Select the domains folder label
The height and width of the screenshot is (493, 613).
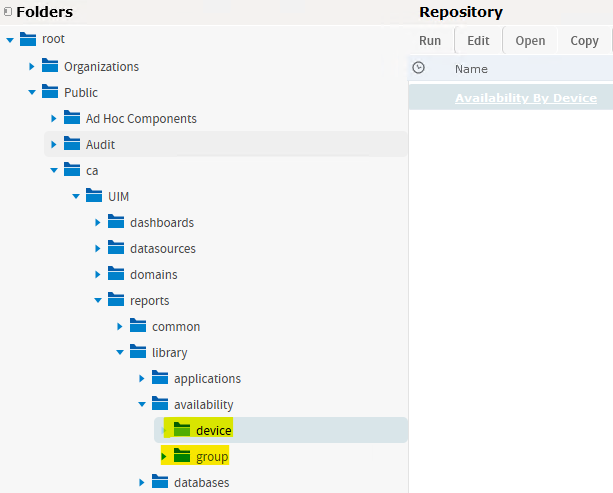pos(154,274)
